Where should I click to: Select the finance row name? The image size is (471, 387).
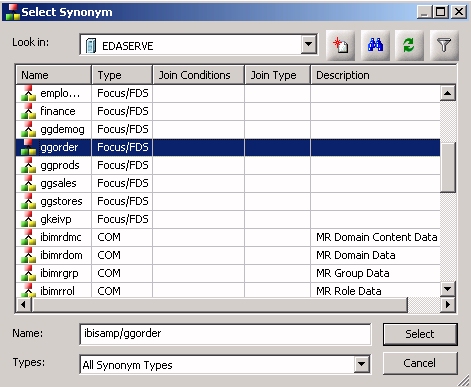58,111
